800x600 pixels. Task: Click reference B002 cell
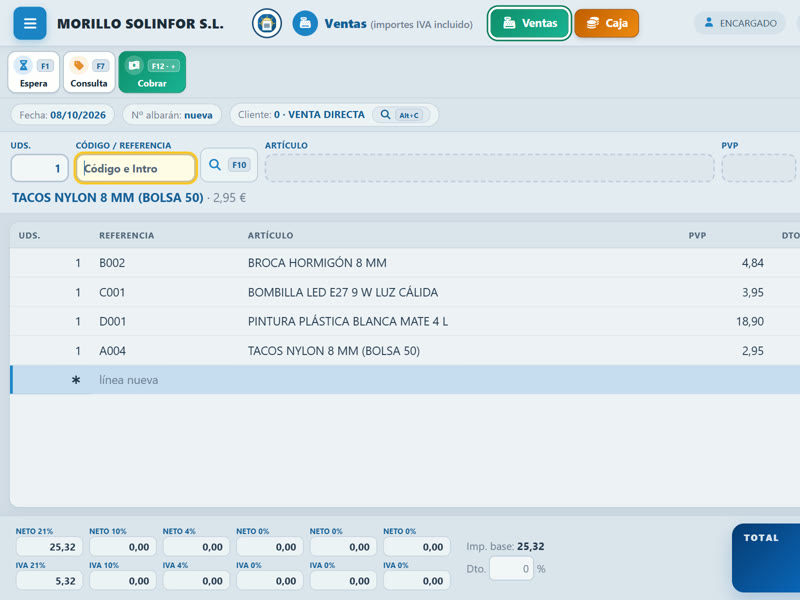point(112,263)
